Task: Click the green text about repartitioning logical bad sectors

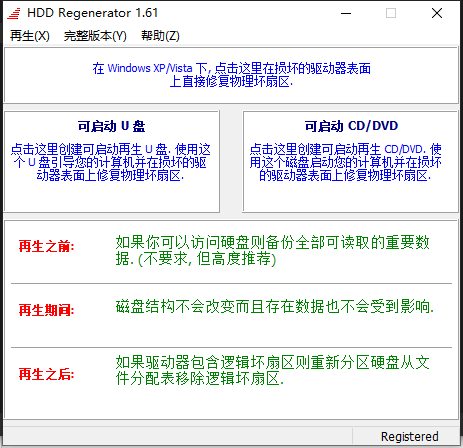Action: click(x=272, y=370)
